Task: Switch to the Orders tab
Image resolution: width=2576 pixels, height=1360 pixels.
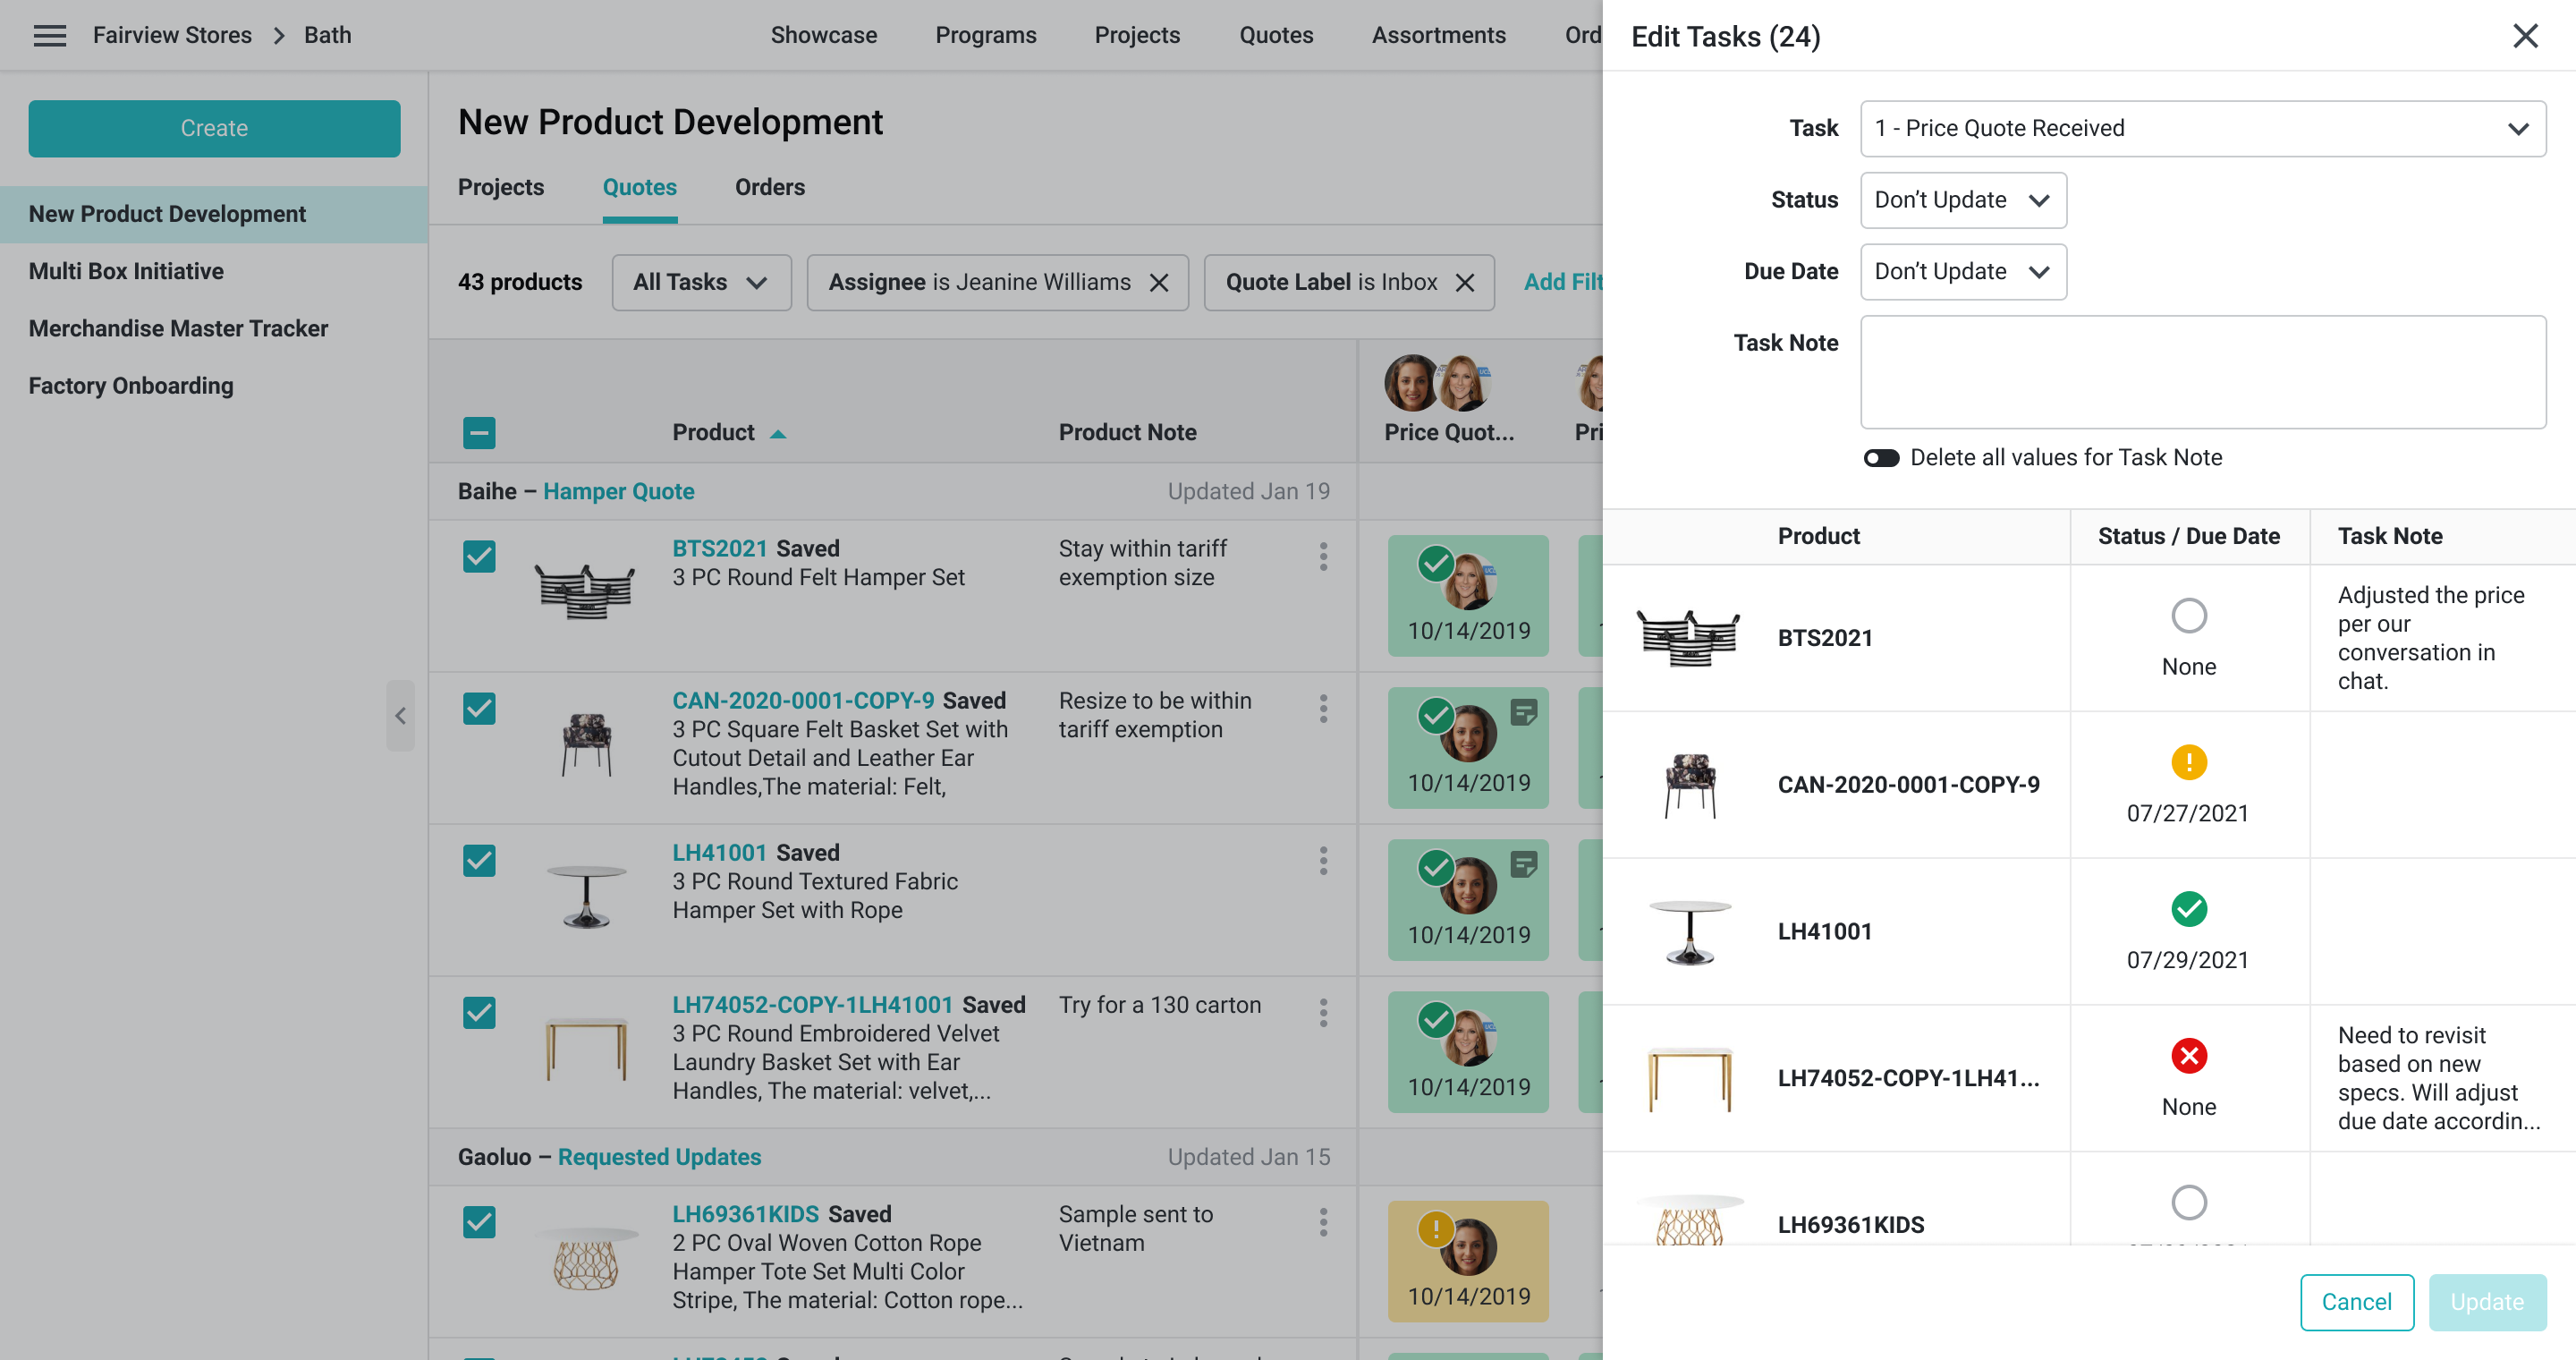Action: point(769,187)
